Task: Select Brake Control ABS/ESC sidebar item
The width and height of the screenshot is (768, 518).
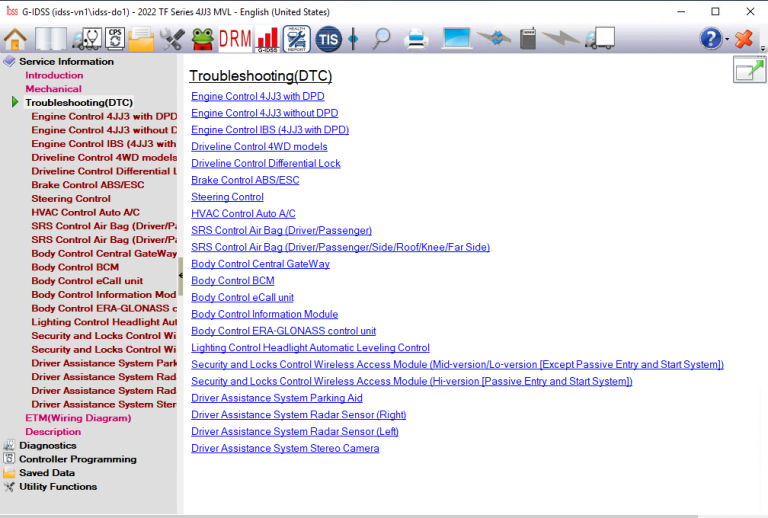Action: [88, 185]
